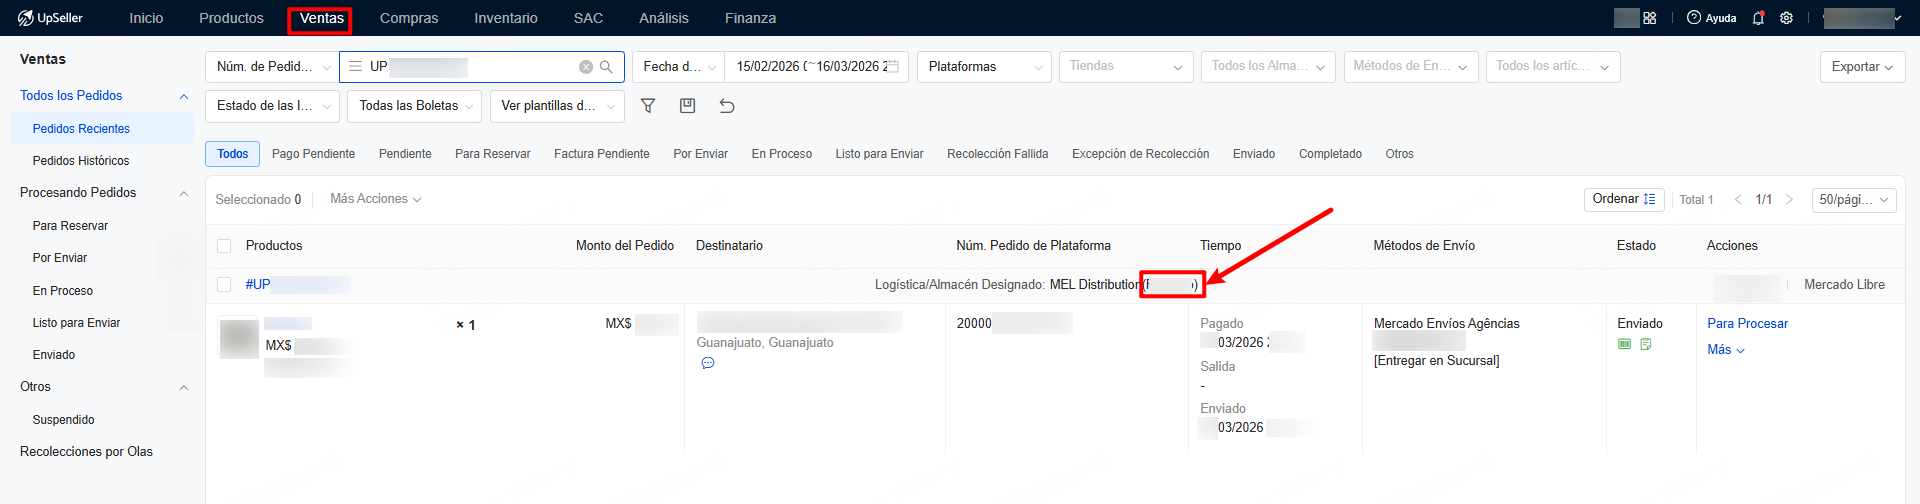This screenshot has height=504, width=1920.
Task: Open the notifications bell
Action: [x=1758, y=18]
